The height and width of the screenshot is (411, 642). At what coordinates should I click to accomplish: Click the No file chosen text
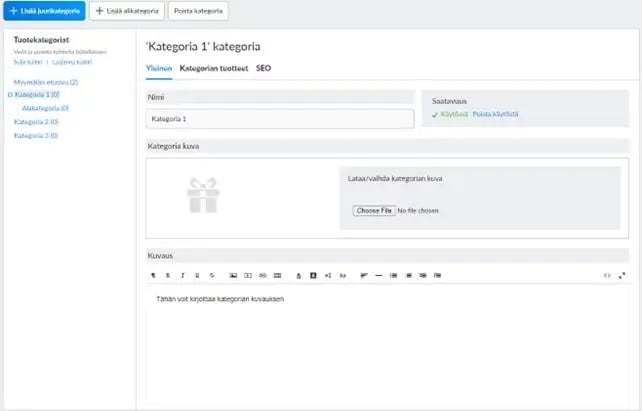[418, 211]
